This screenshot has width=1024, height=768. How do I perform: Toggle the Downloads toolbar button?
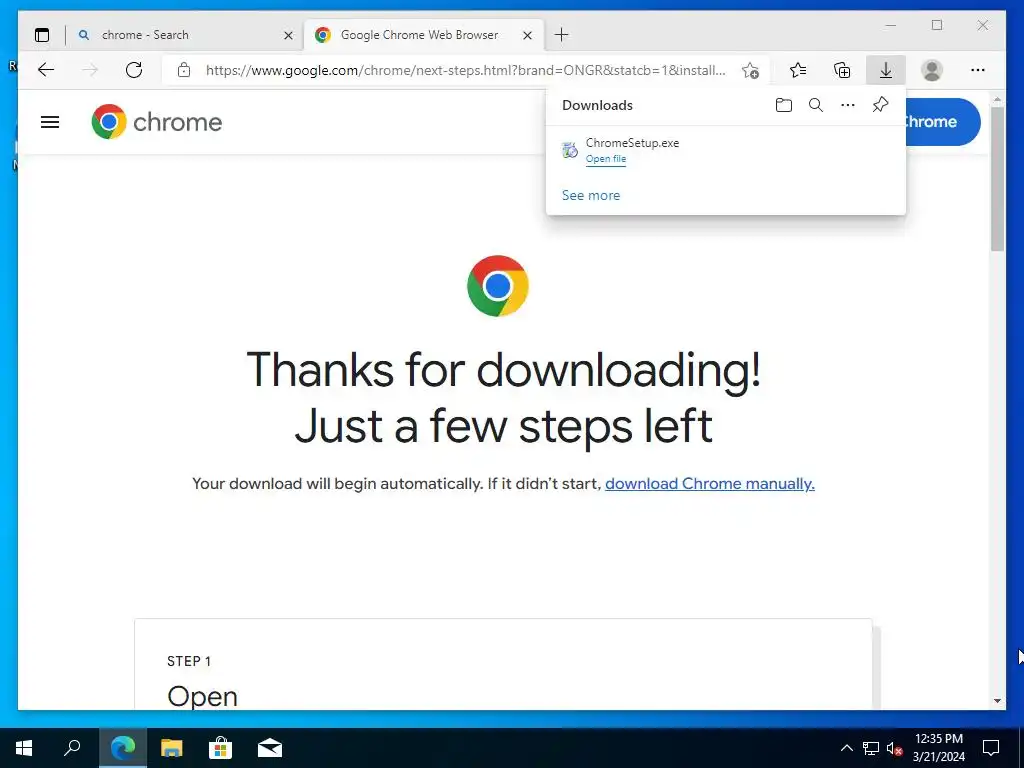pos(886,70)
